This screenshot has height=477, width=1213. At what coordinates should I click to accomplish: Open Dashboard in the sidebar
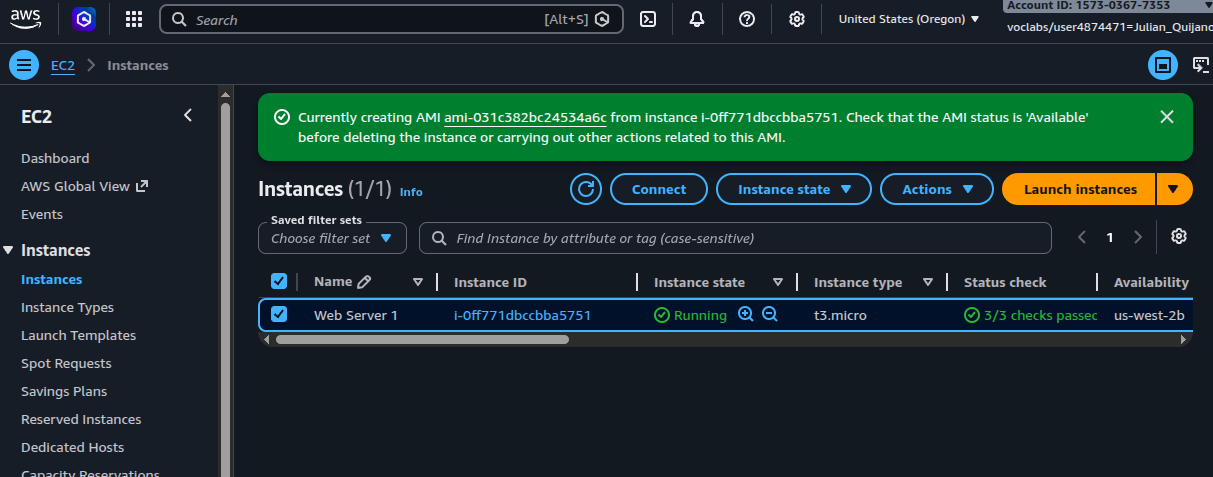pos(55,158)
